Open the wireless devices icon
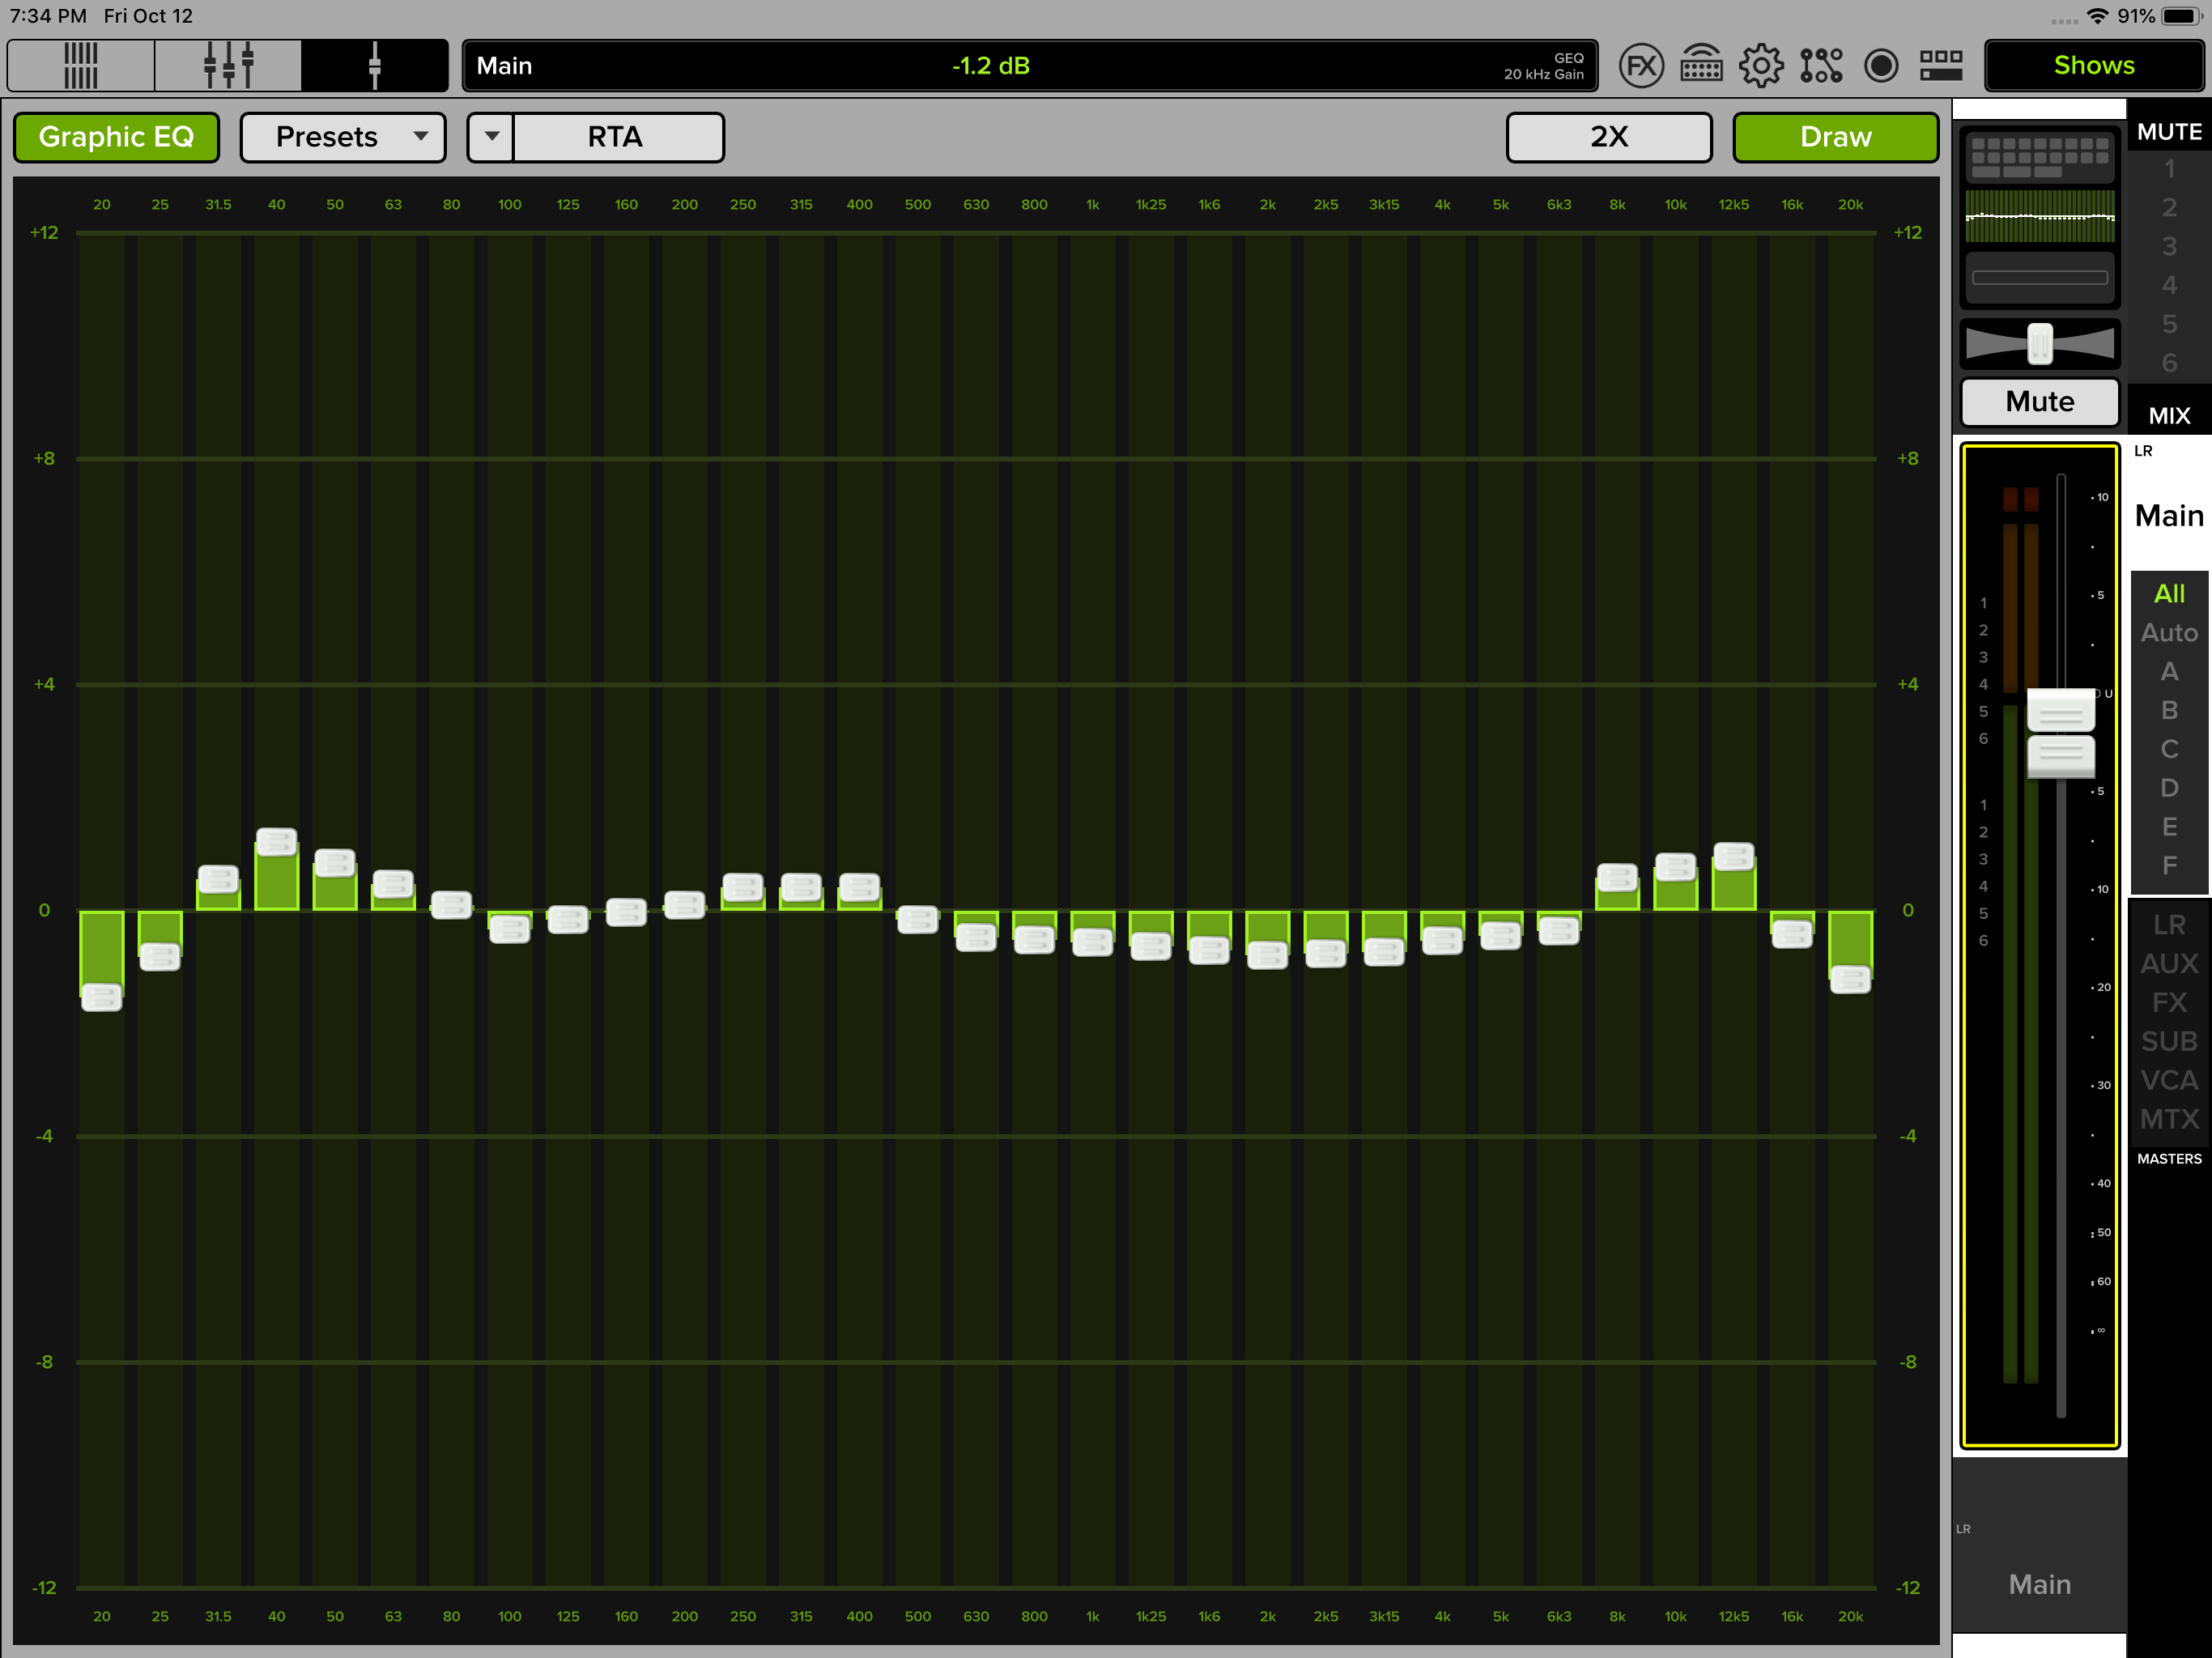 pyautogui.click(x=1701, y=66)
